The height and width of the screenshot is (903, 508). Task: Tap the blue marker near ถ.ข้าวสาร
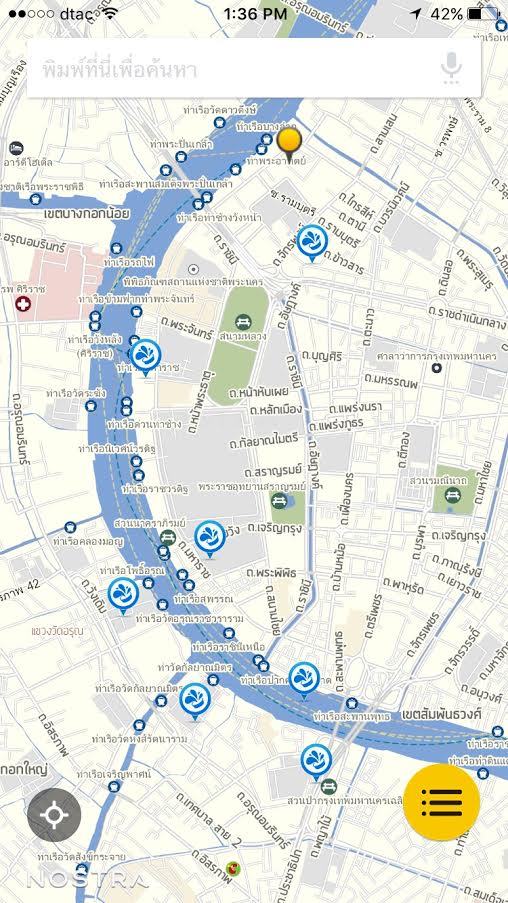point(313,242)
